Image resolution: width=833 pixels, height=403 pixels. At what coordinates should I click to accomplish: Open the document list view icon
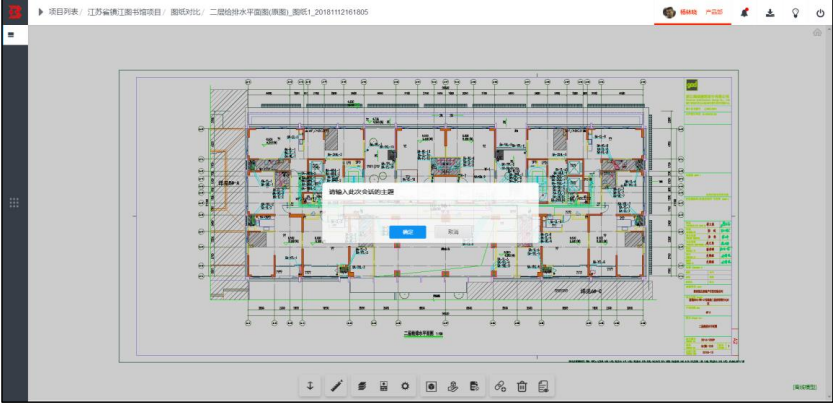point(543,387)
